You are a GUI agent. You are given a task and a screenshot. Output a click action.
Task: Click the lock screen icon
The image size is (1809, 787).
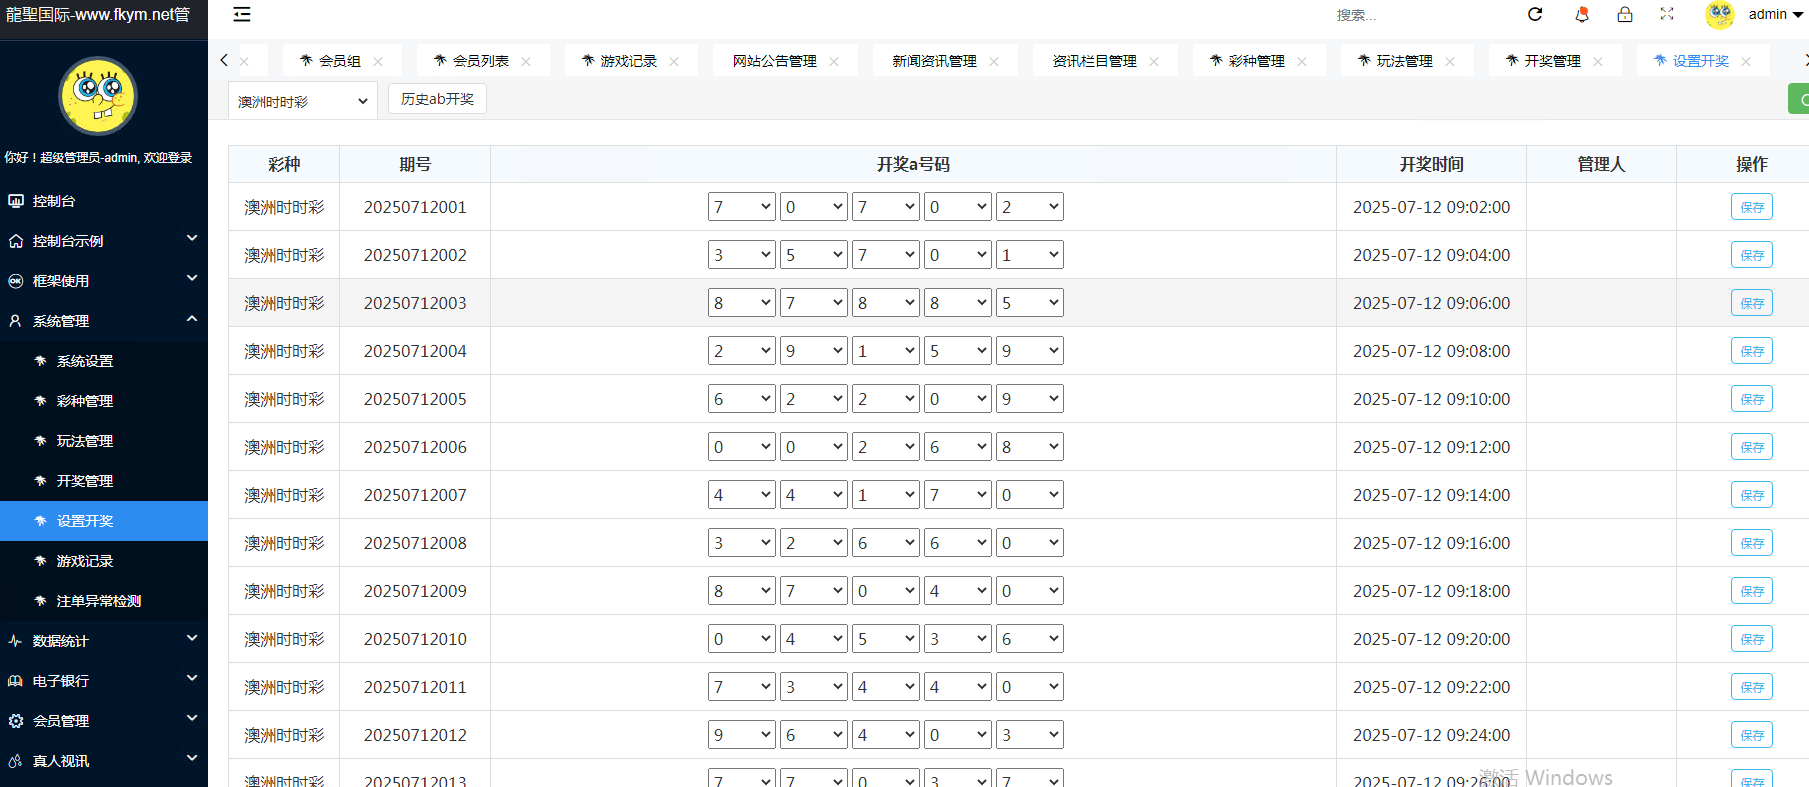[1625, 14]
